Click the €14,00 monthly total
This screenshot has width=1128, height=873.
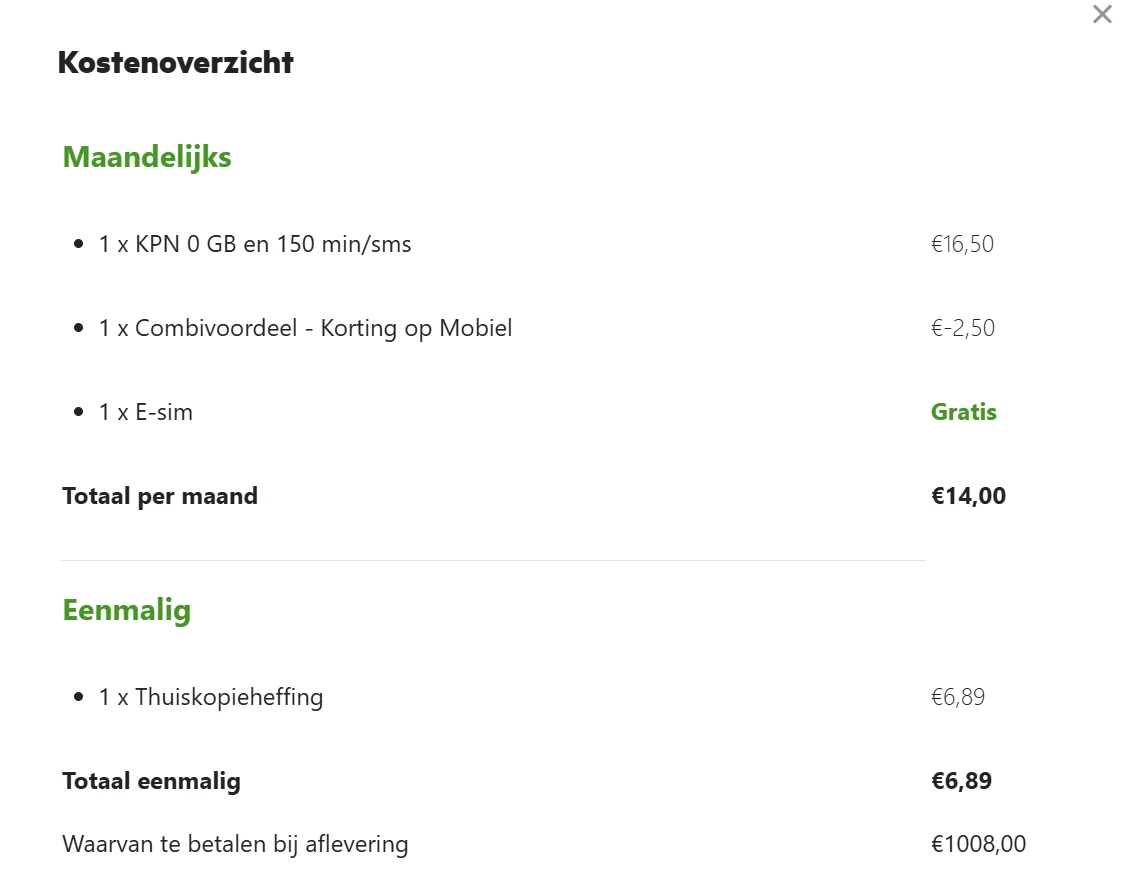pos(968,496)
